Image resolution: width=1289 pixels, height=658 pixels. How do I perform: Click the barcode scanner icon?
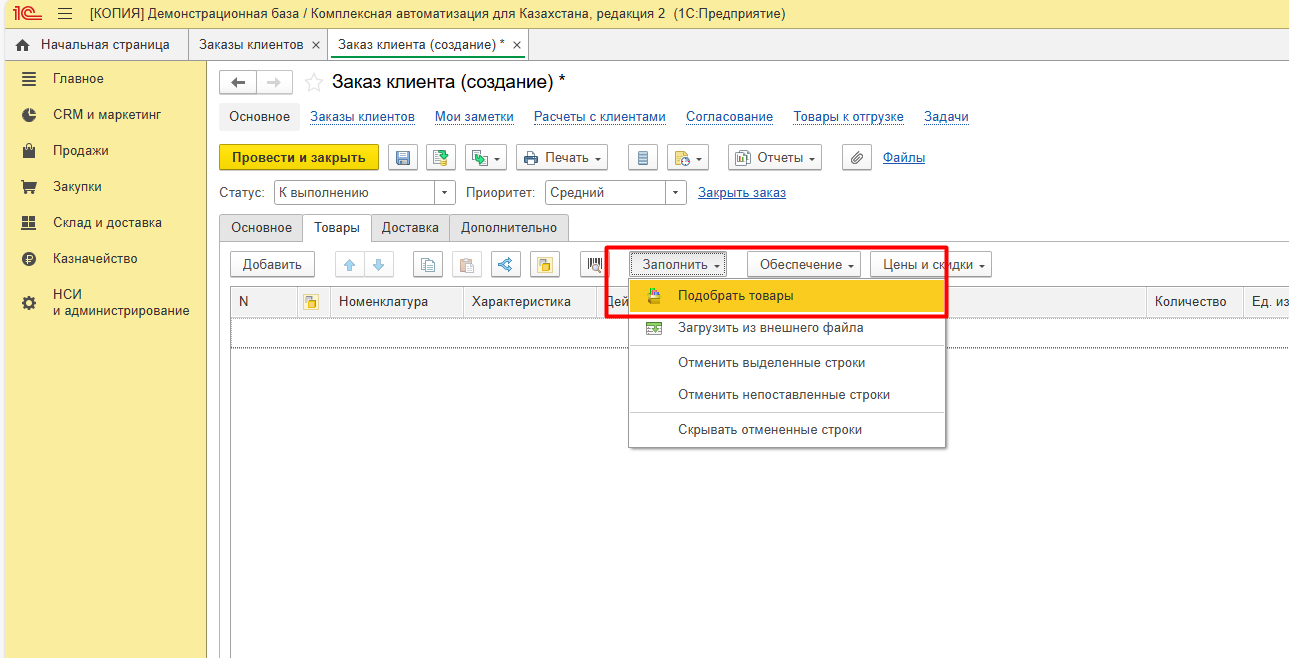594,265
